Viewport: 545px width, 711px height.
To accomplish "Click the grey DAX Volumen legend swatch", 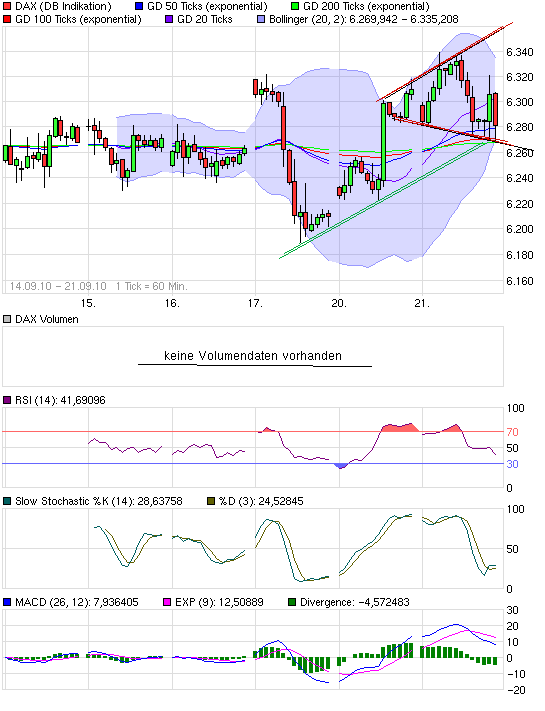I will coord(7,319).
